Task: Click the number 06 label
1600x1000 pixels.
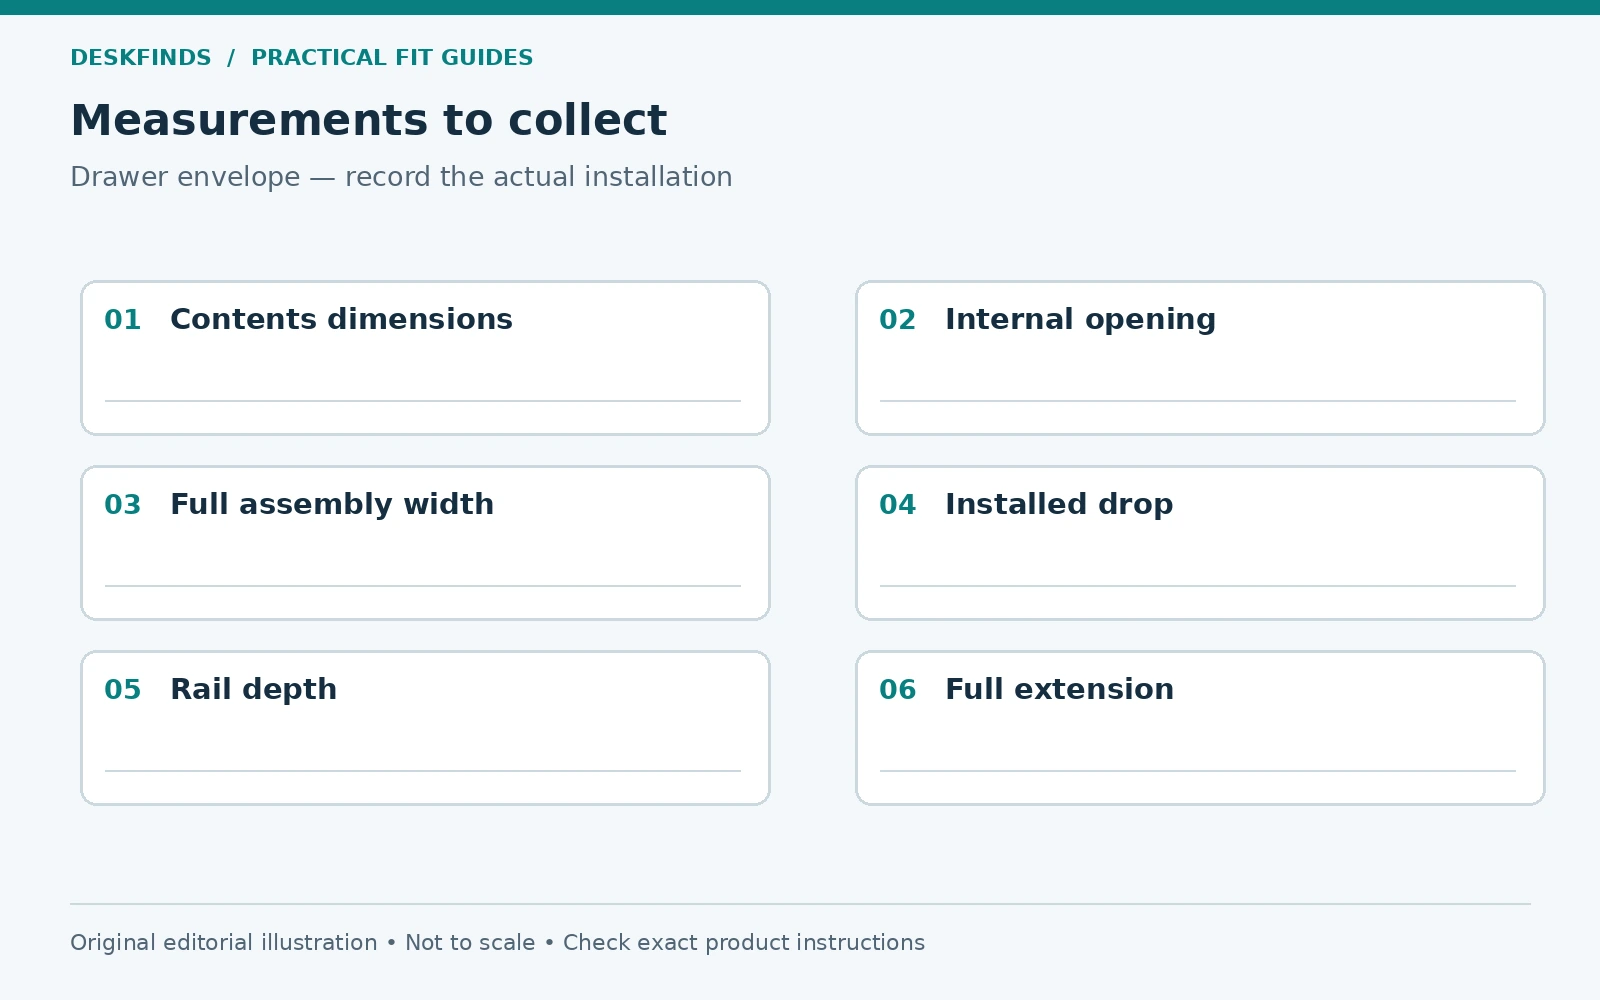Action: click(898, 690)
